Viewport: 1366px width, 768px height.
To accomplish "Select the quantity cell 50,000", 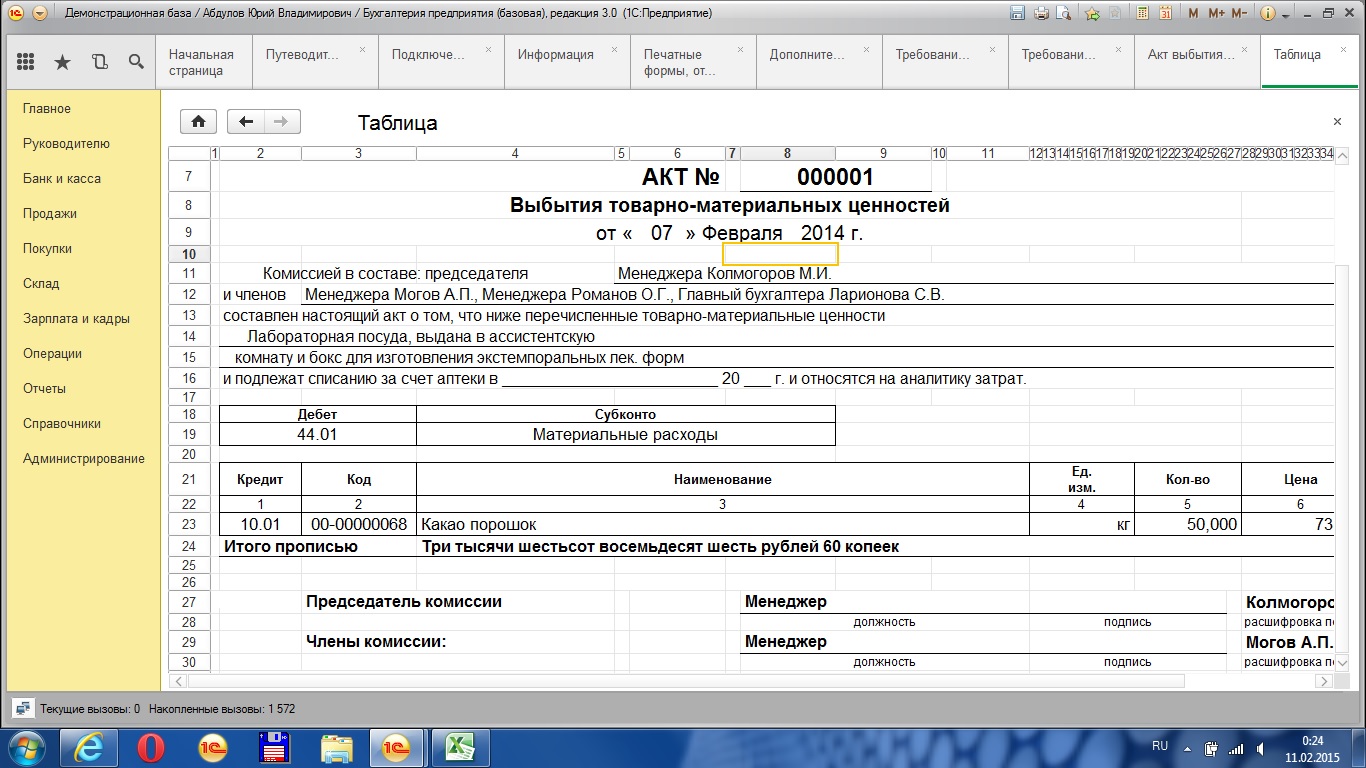I will pyautogui.click(x=1188, y=524).
